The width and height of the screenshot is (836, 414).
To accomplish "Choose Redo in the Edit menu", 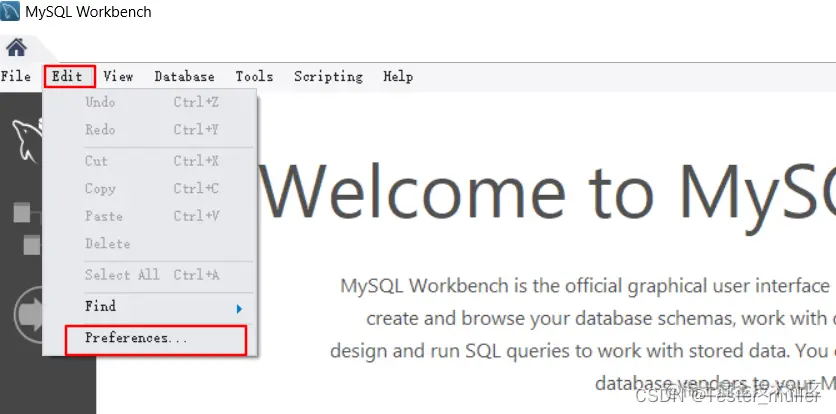I will (150, 130).
